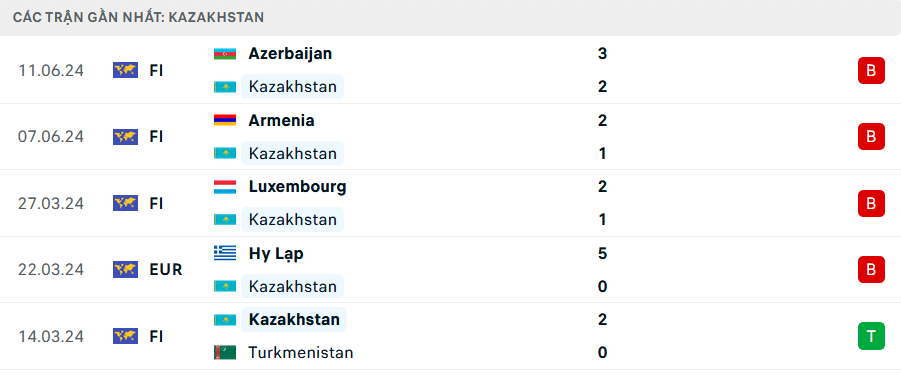Click the EUR competition label

[x=165, y=270]
